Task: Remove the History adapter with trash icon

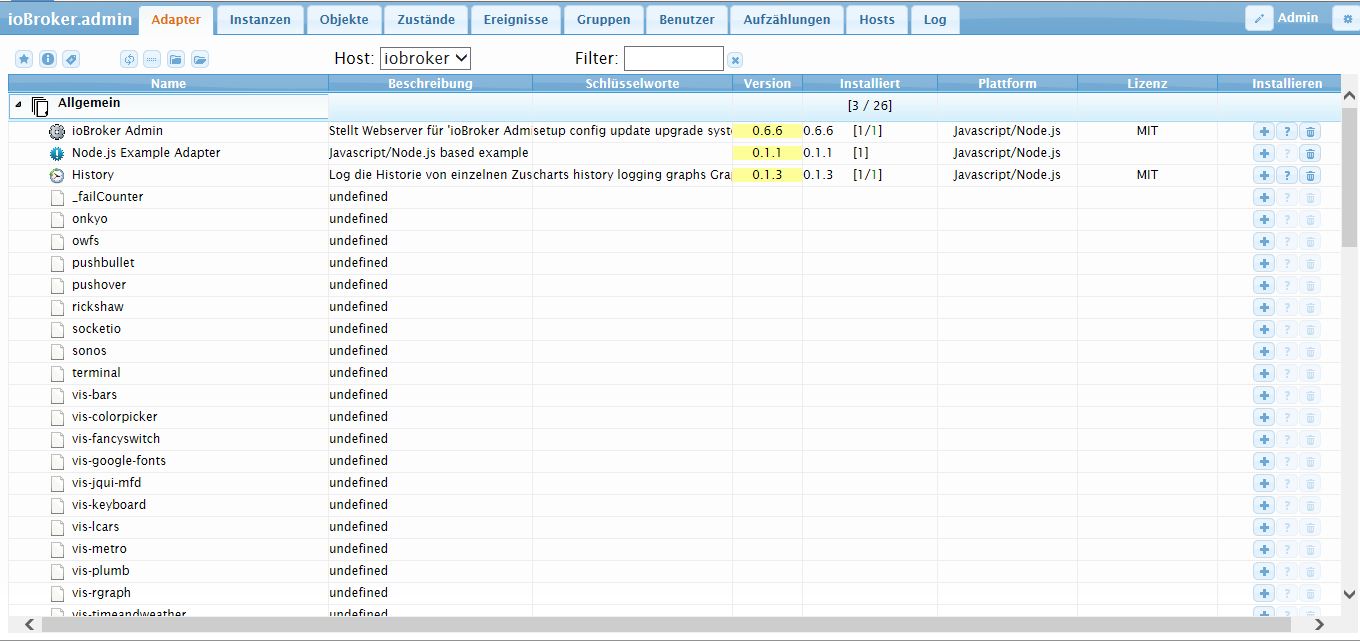Action: [x=1311, y=175]
